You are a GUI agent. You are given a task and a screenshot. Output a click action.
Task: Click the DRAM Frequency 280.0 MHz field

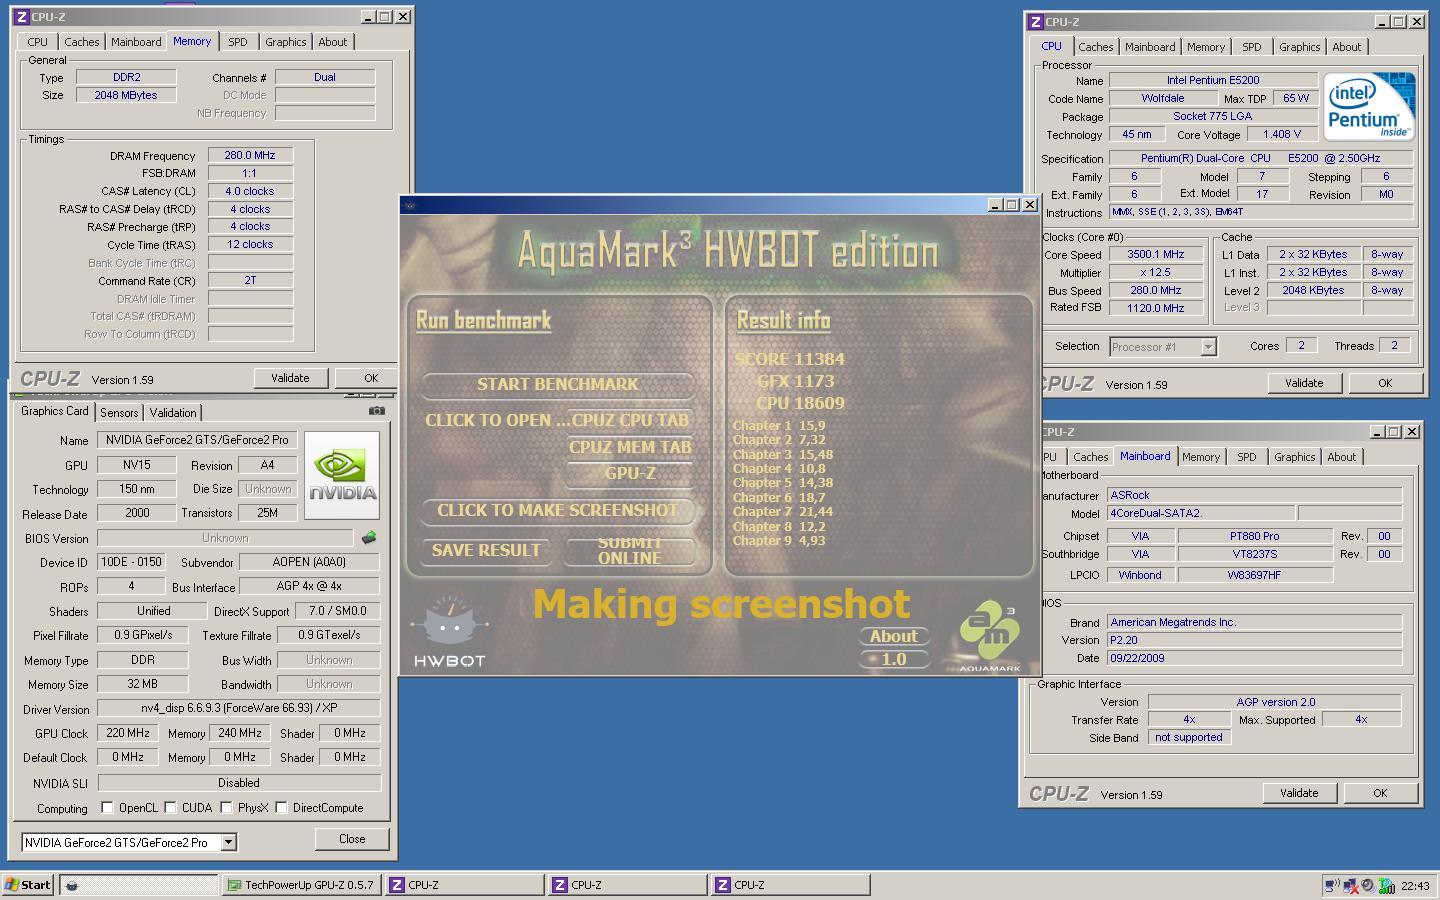[x=250, y=155]
